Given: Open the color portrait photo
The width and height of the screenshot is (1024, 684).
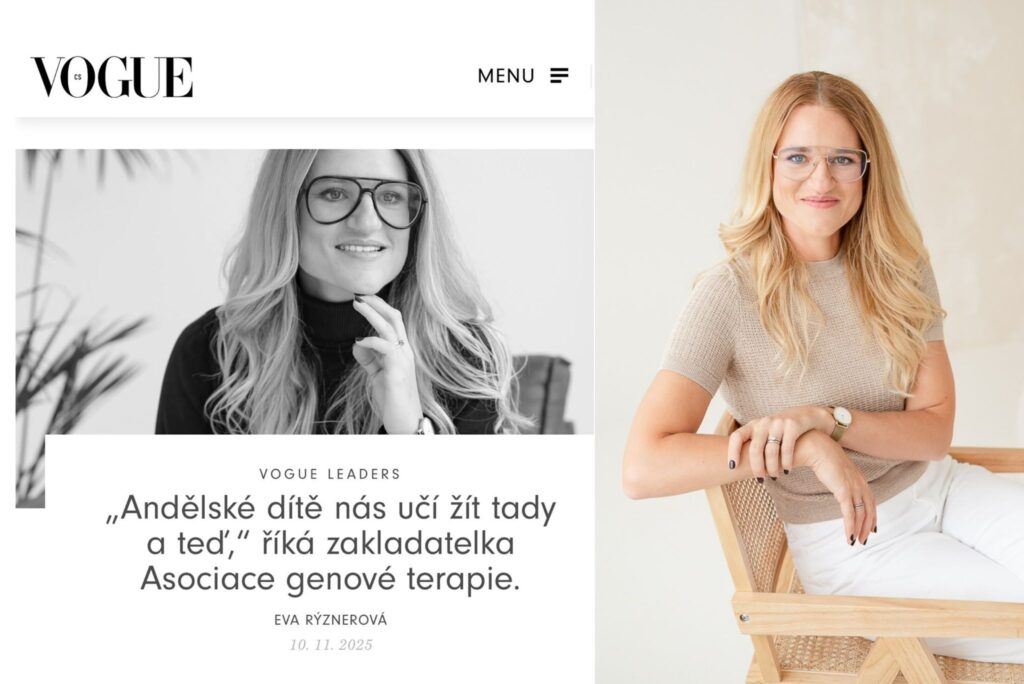Looking at the screenshot, I should coord(810,342).
